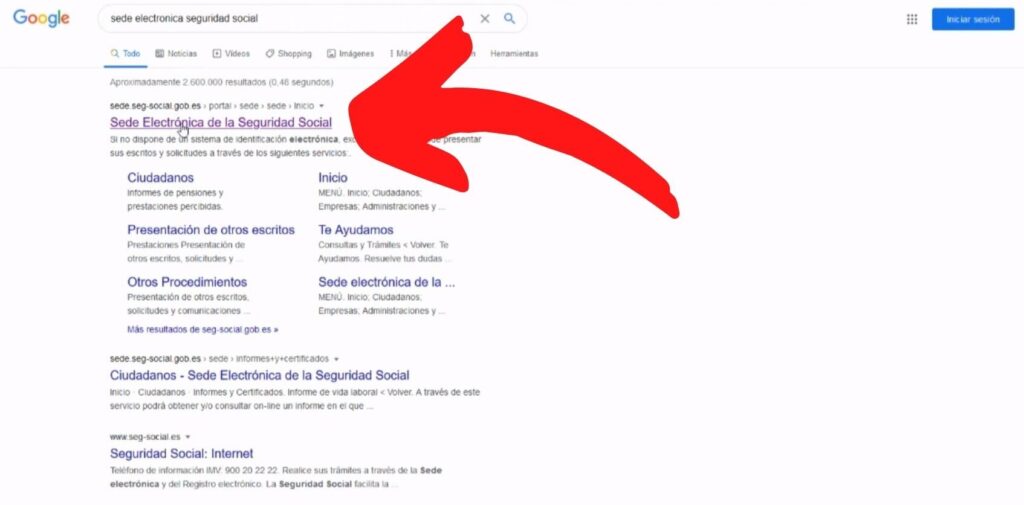Click the www.seg-social.es URL text
The width and height of the screenshot is (1024, 505).
[x=145, y=437]
